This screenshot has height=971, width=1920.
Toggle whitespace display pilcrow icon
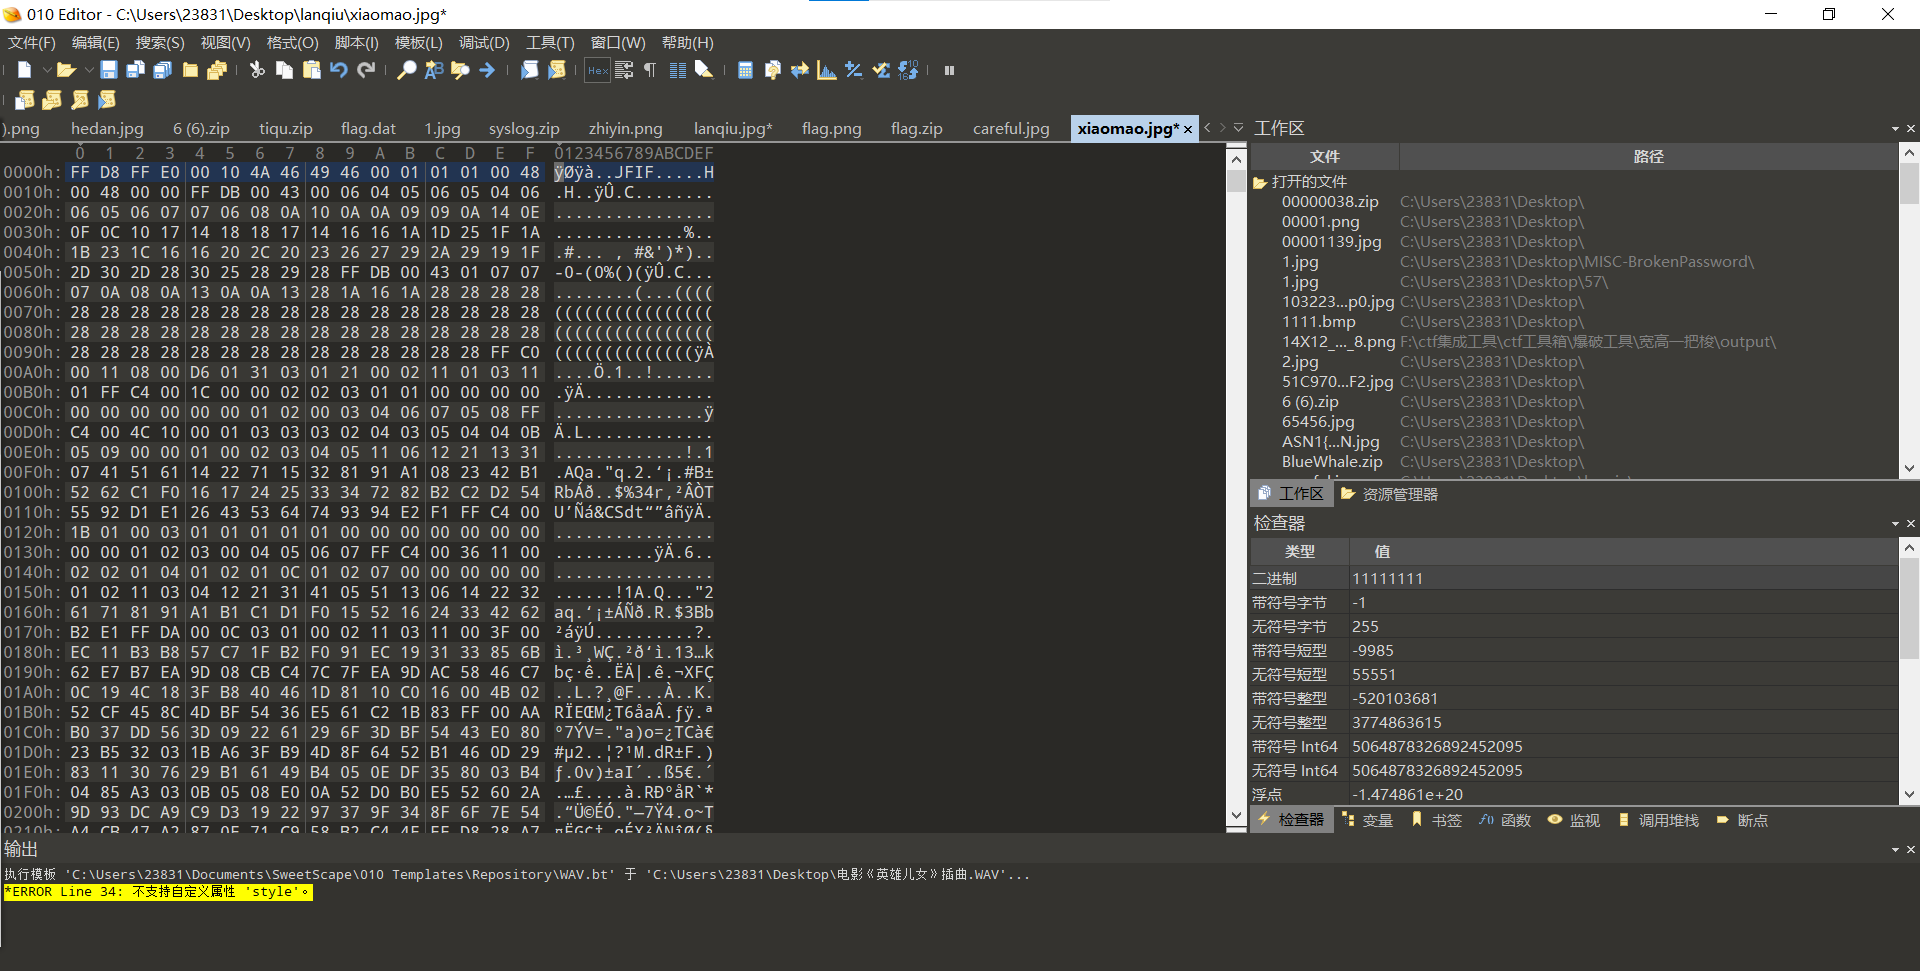pos(650,70)
